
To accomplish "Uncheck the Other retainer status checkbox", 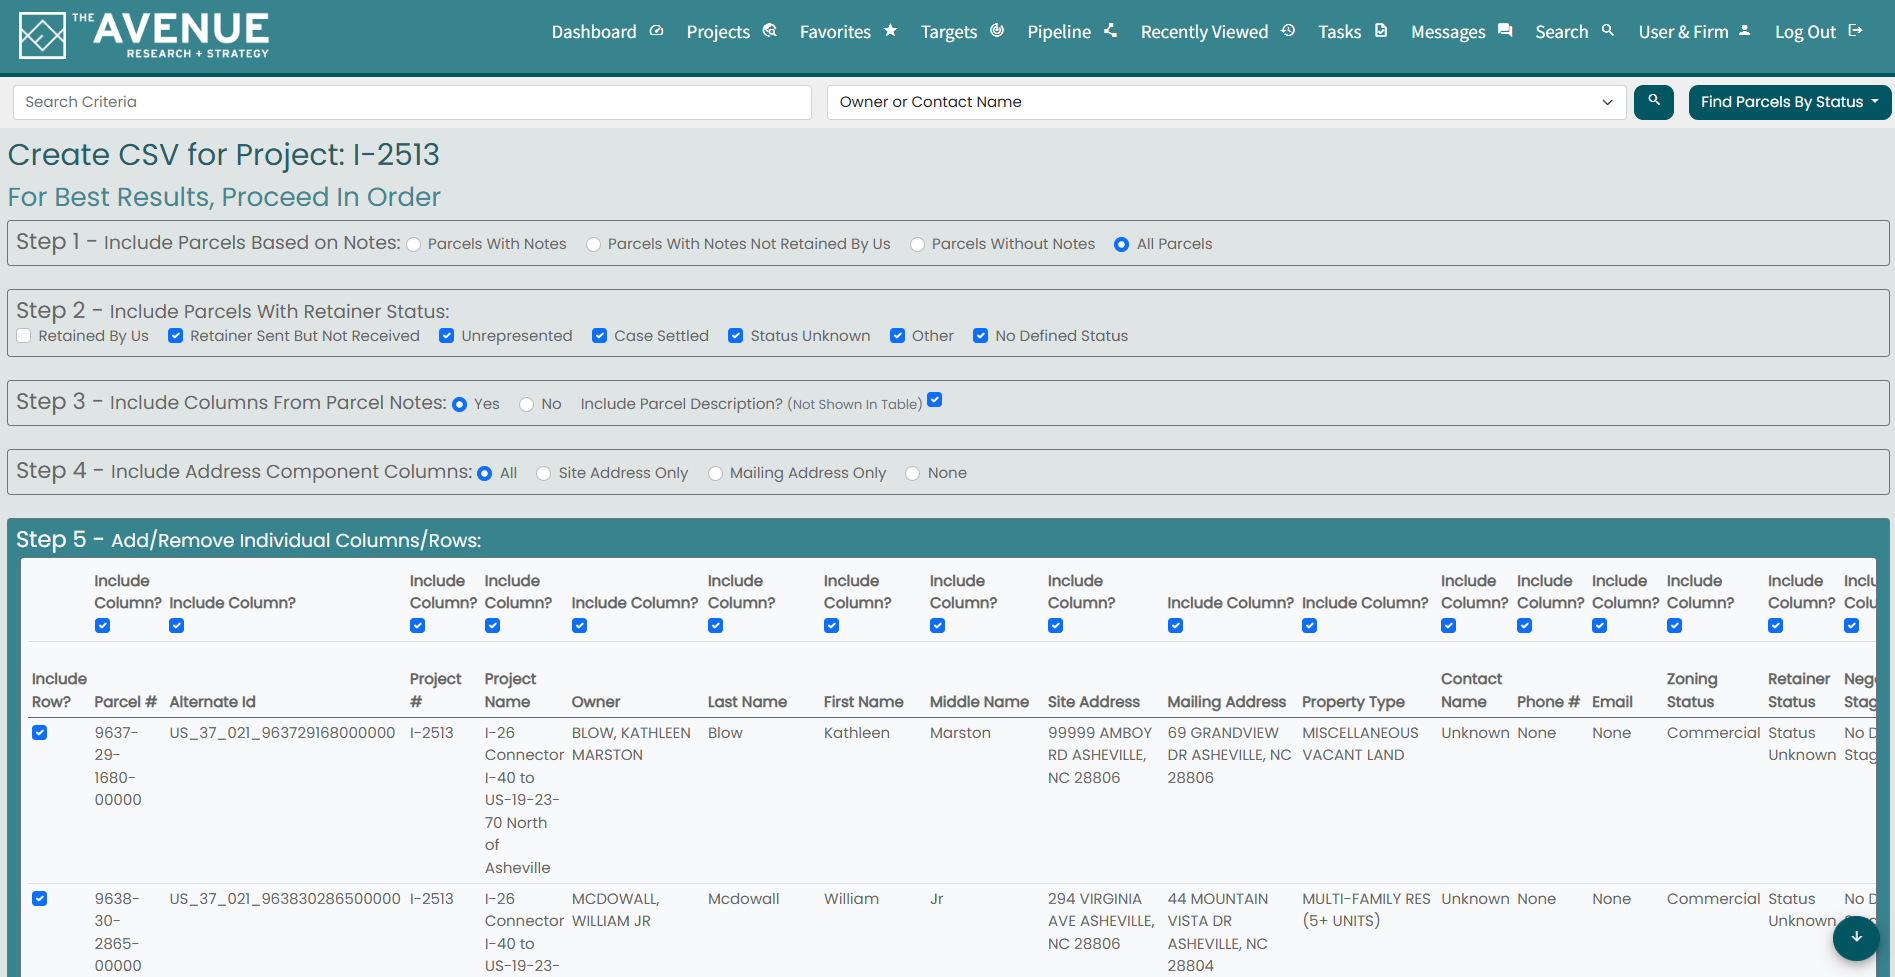I will (898, 336).
